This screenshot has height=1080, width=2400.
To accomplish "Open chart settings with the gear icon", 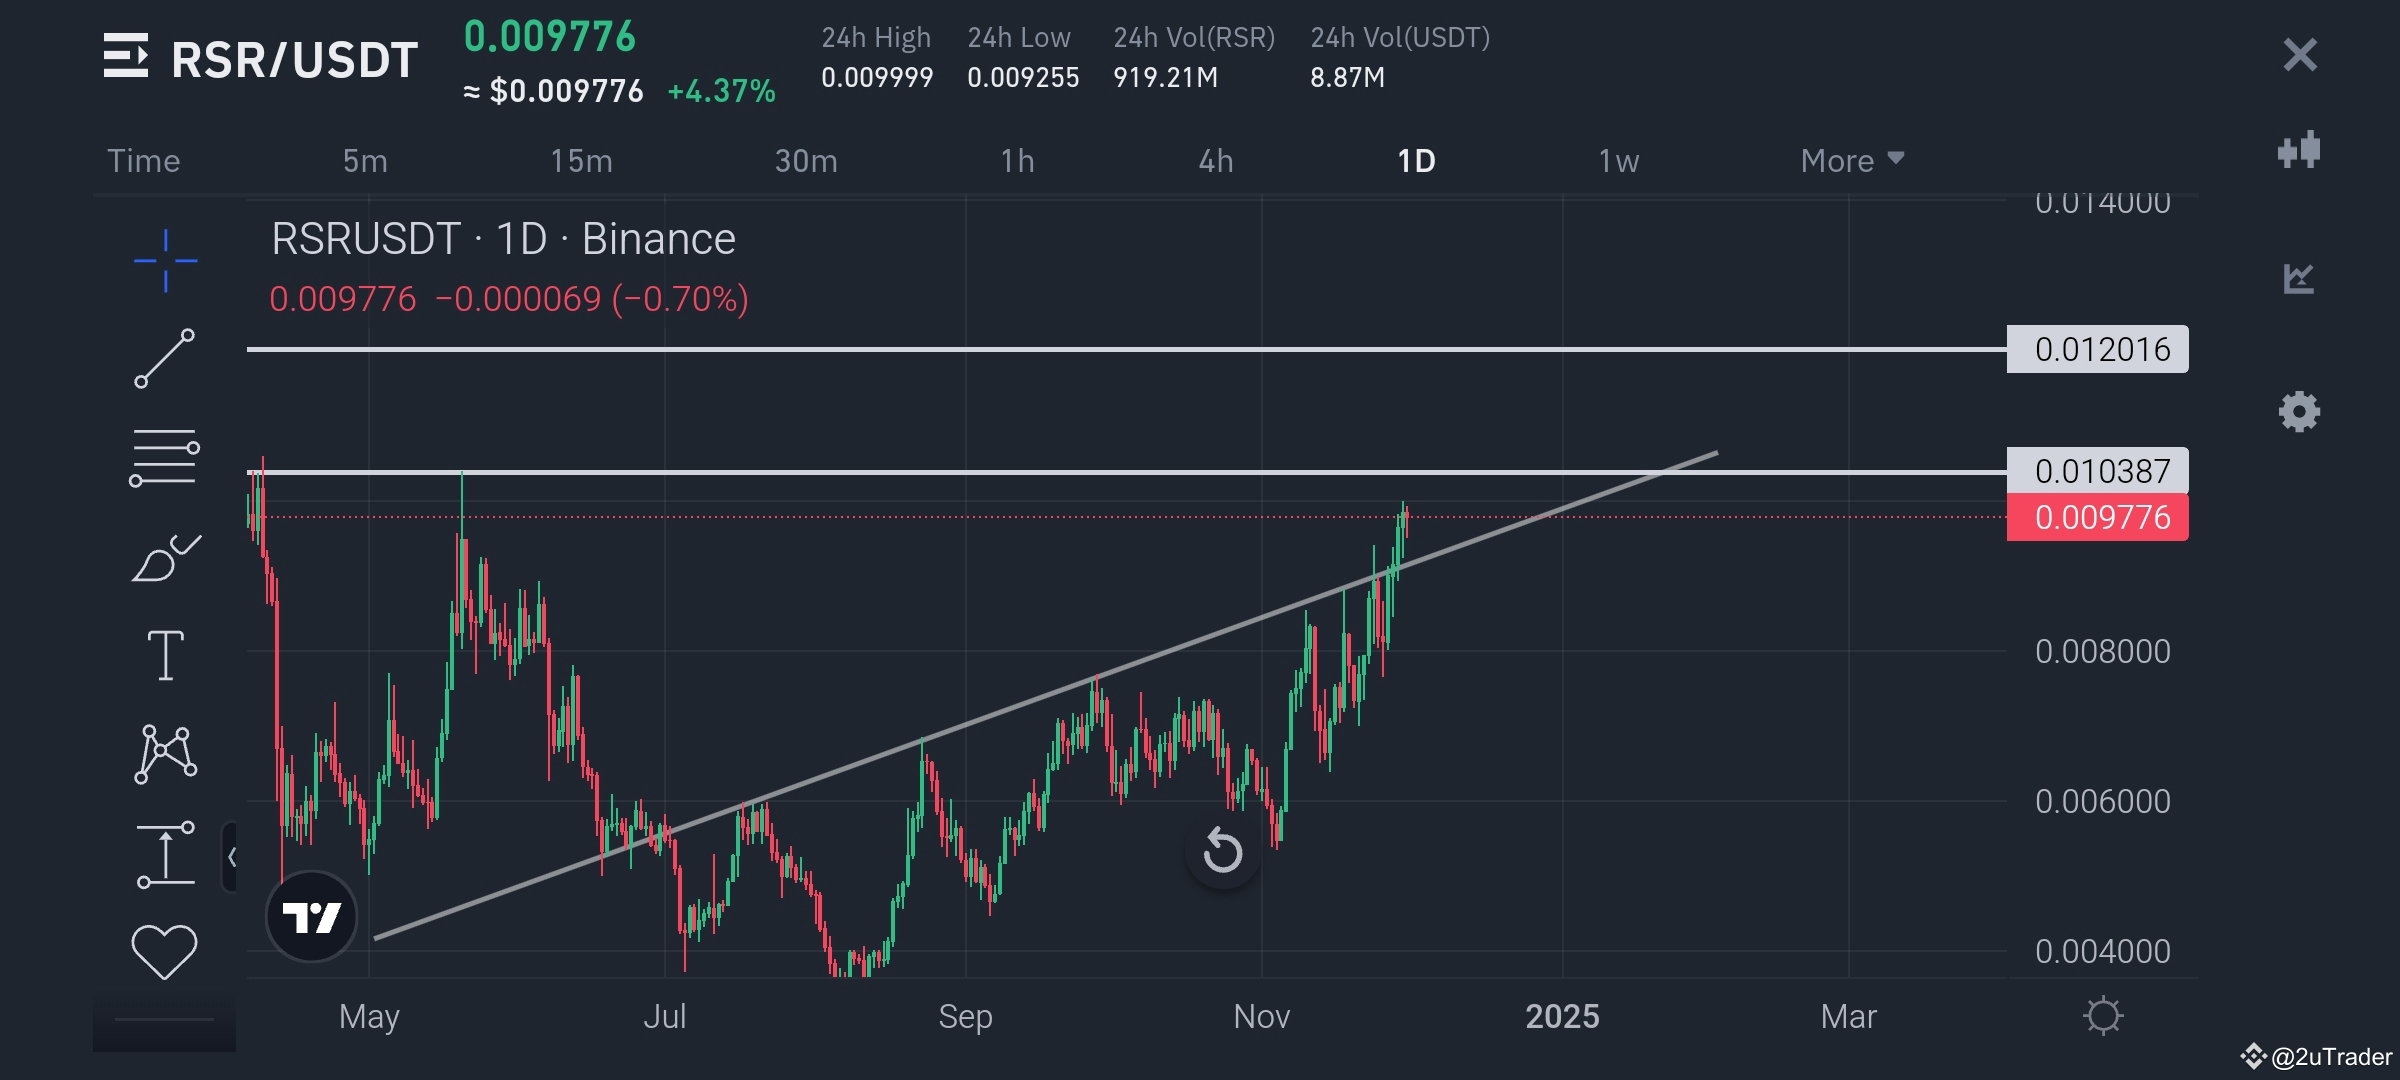I will (x=2300, y=410).
